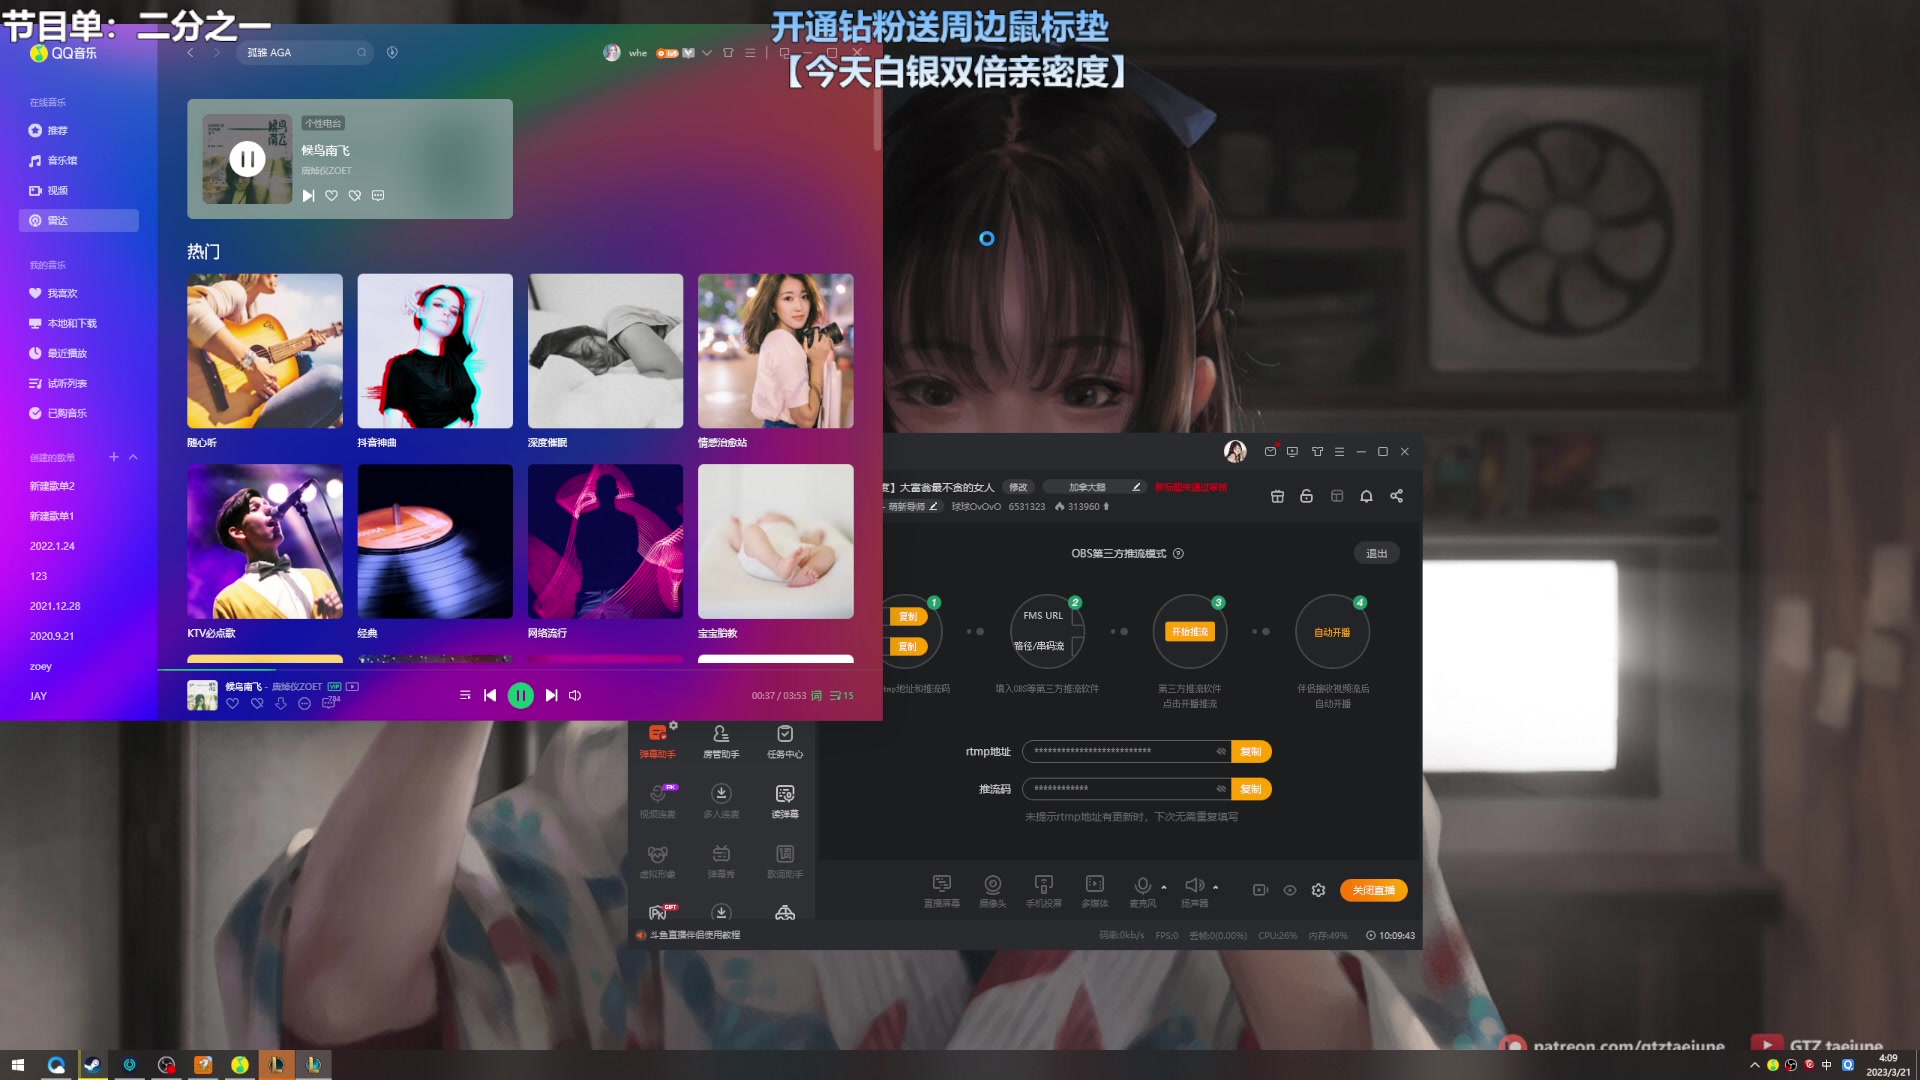Open the 听歌识曲 icon beside search box
1920x1080 pixels.
[392, 52]
